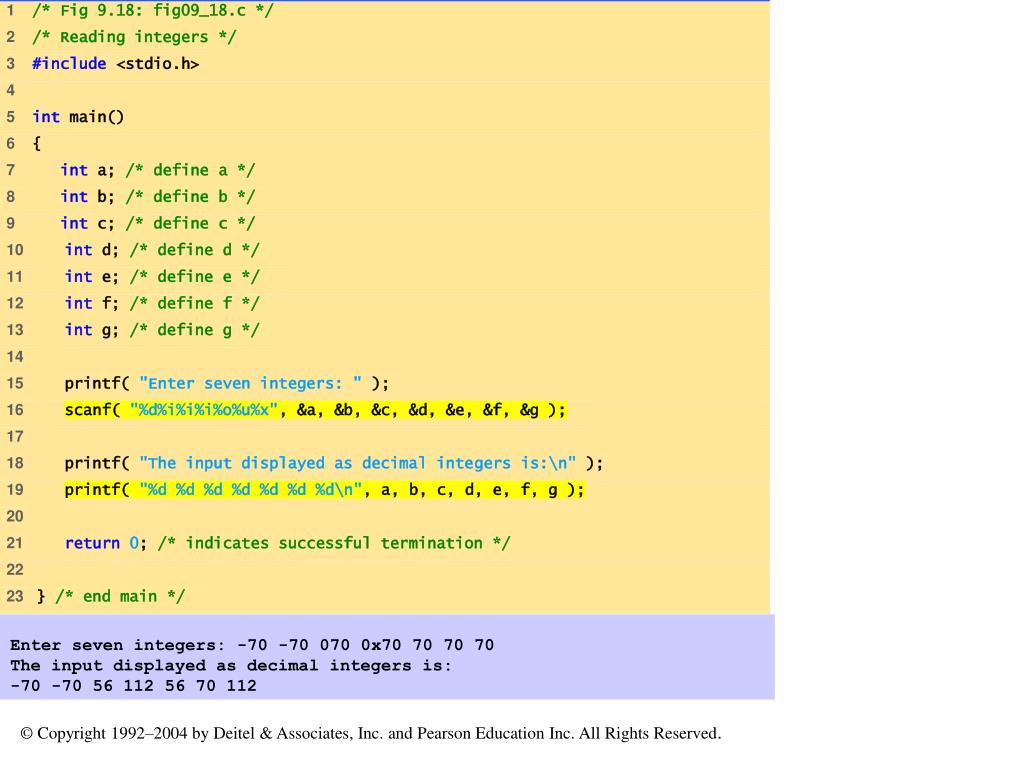Click the "int c; /* define c */" line

point(158,224)
